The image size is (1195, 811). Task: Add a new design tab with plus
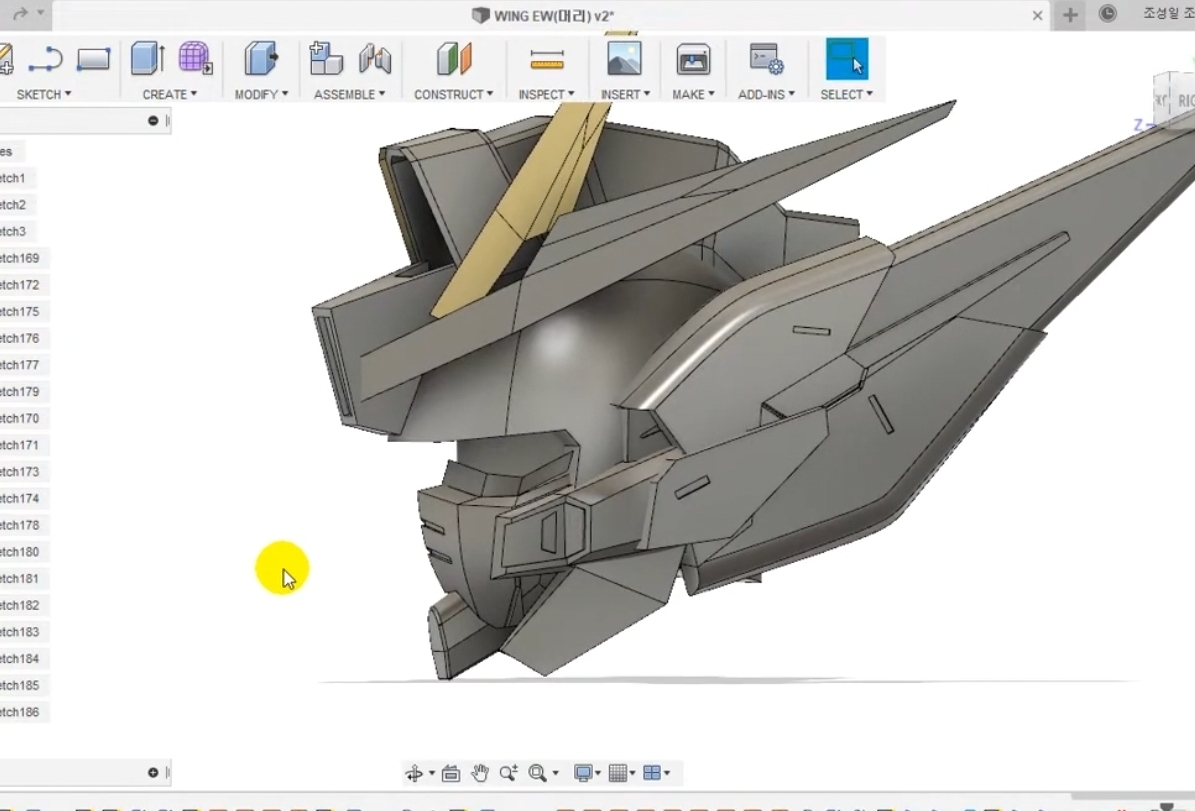point(1070,15)
